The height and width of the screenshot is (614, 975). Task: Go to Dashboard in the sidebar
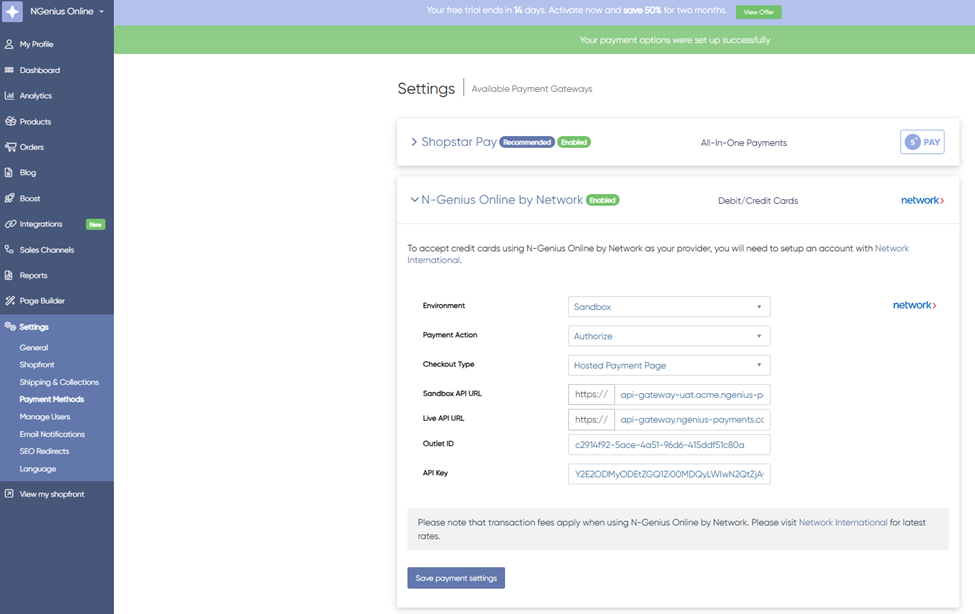[x=40, y=70]
